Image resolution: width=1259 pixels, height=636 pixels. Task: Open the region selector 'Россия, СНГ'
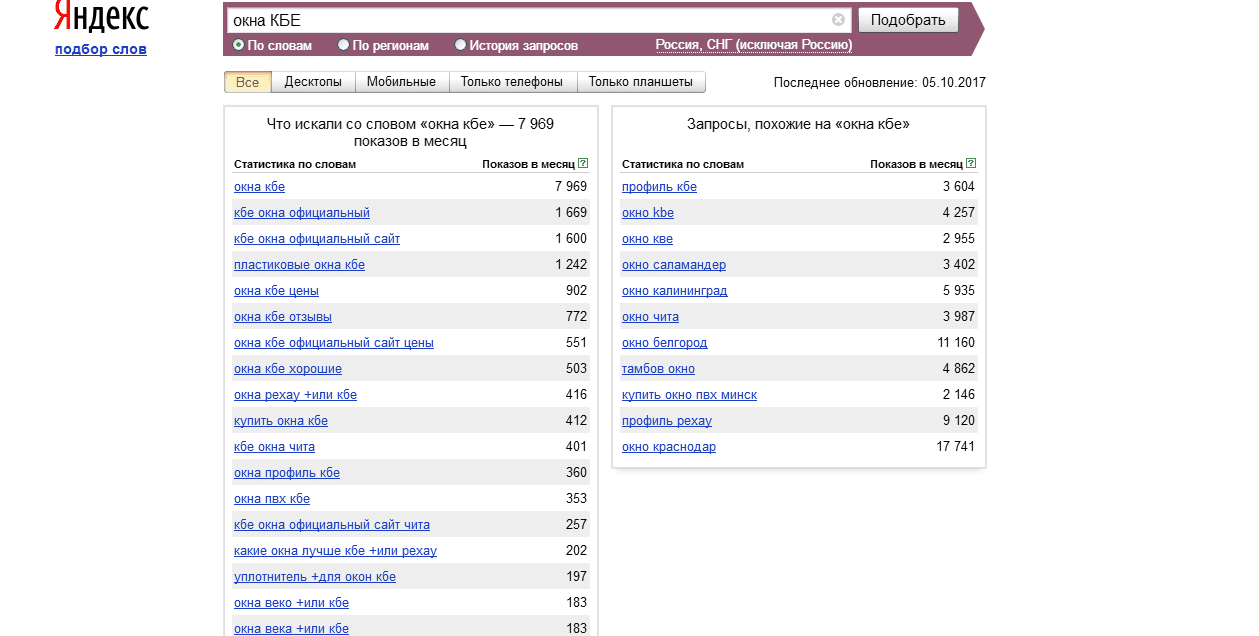tap(753, 45)
